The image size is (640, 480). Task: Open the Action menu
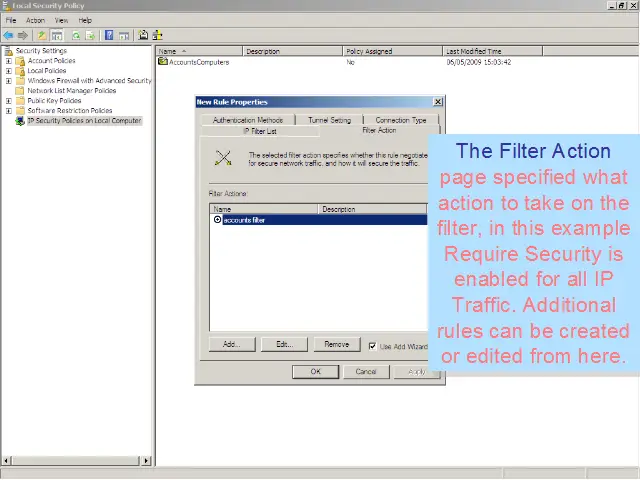(x=35, y=20)
